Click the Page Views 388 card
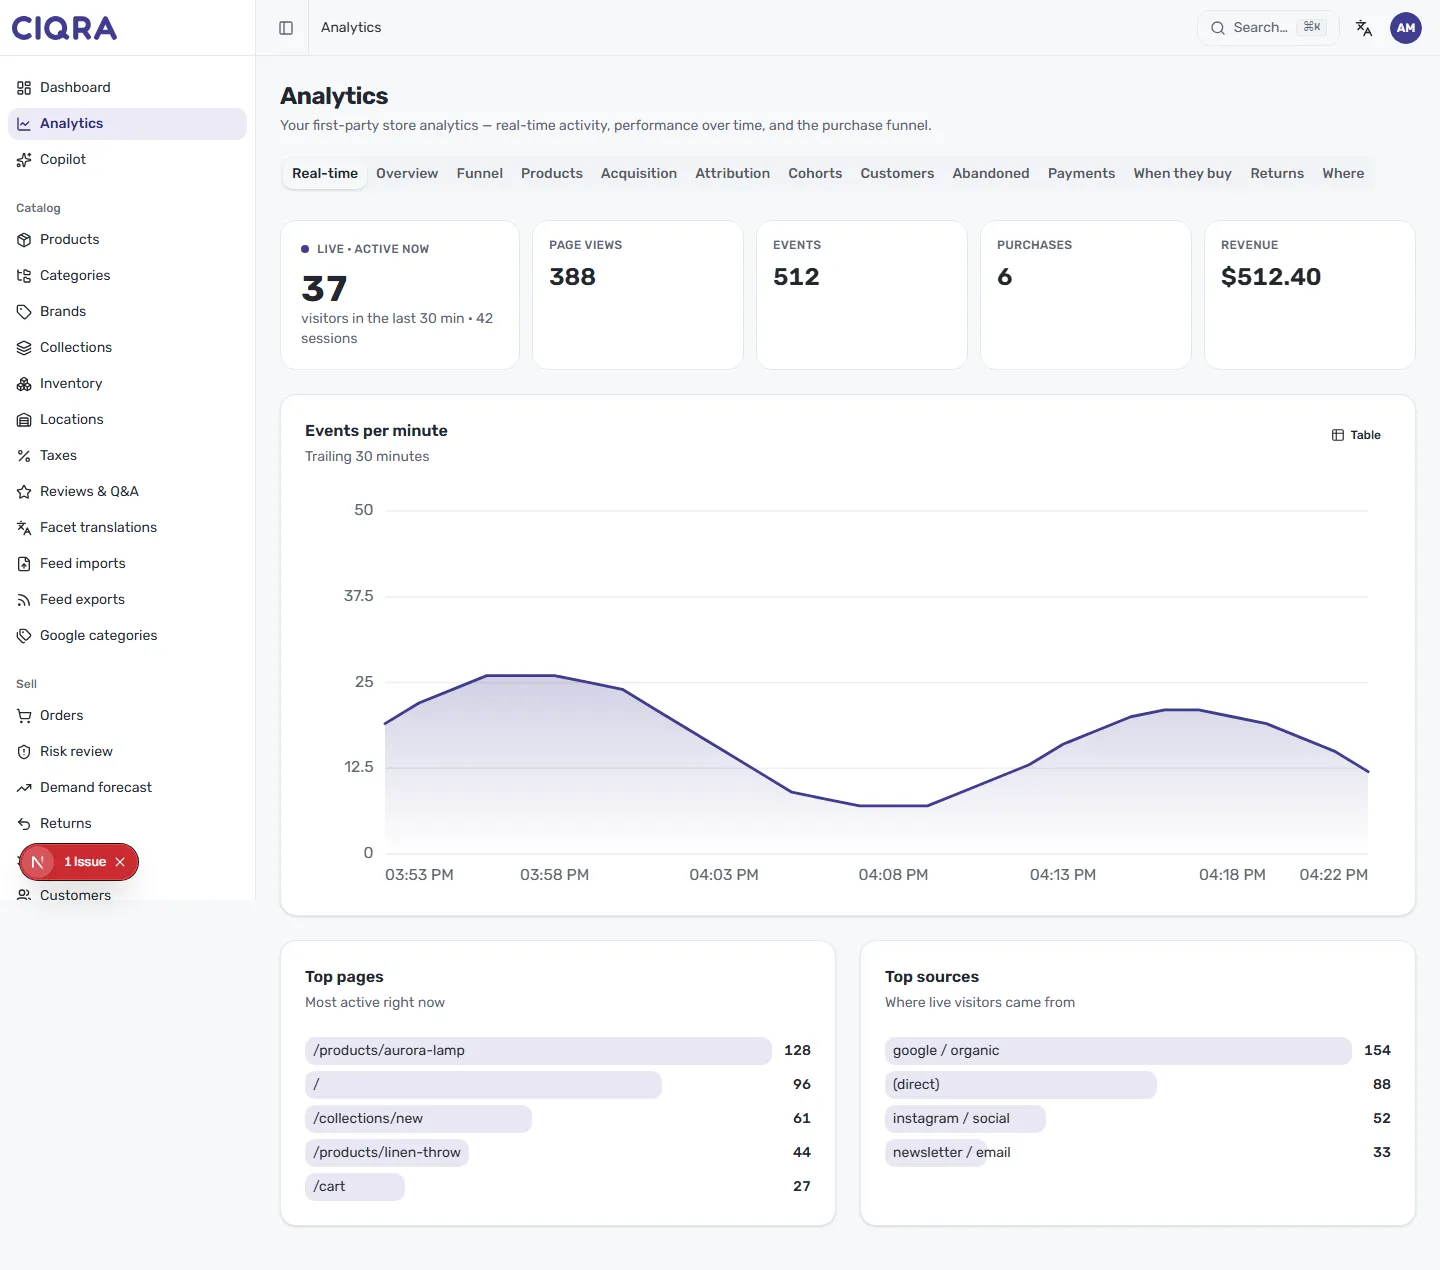This screenshot has width=1440, height=1270. (638, 295)
